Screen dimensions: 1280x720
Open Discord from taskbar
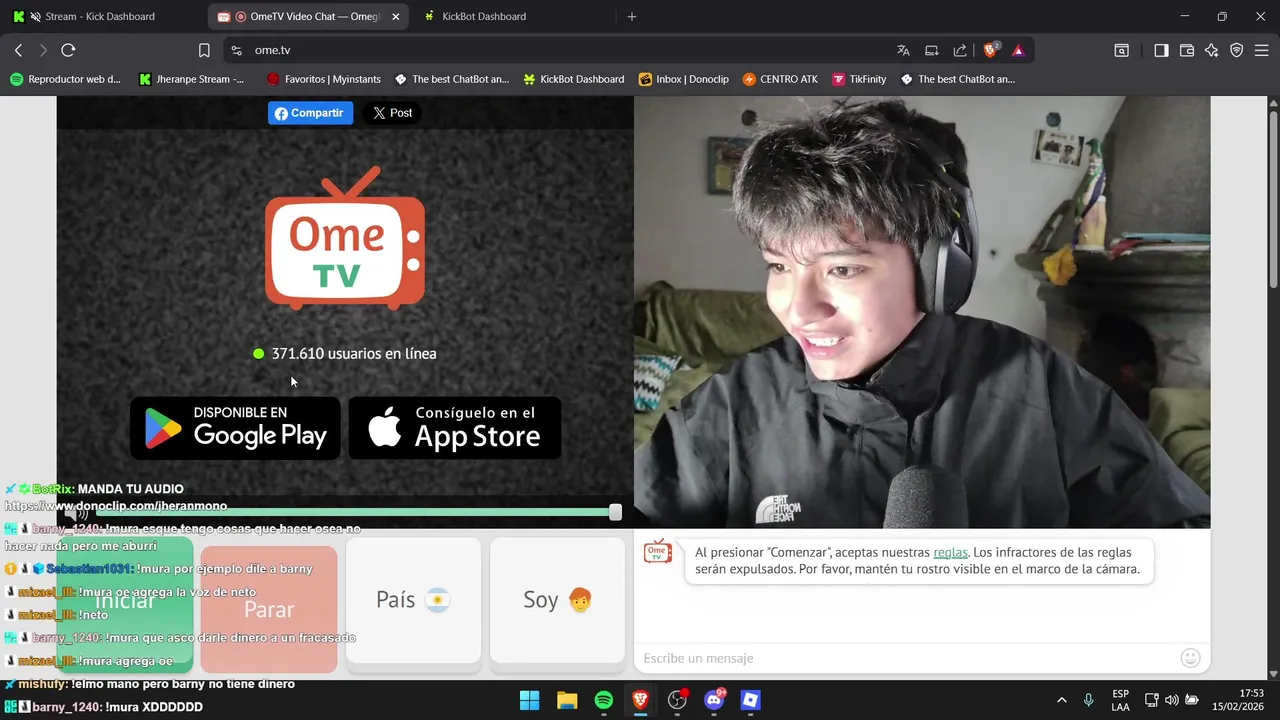click(714, 700)
